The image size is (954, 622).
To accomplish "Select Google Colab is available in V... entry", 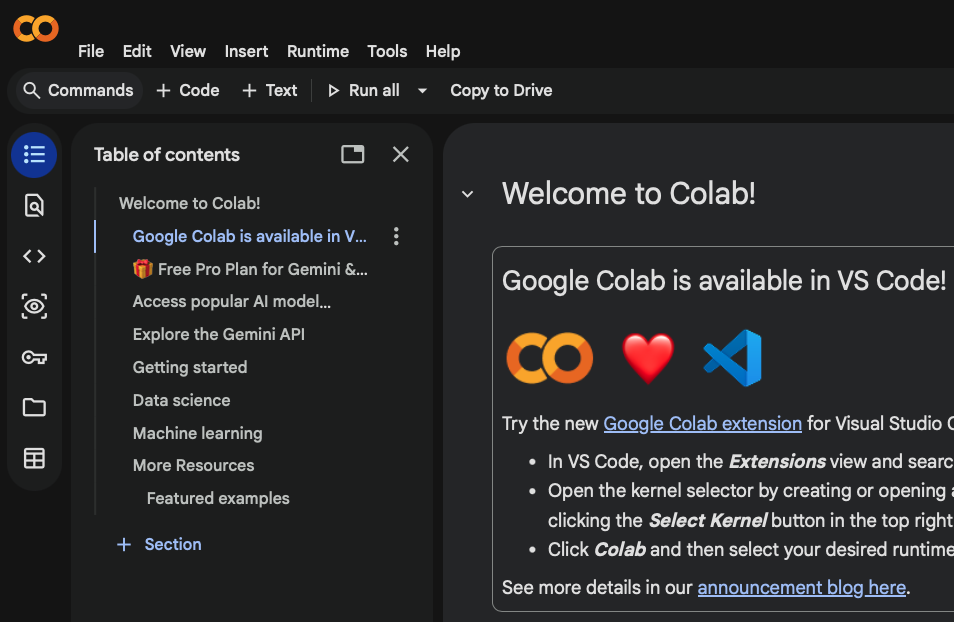I will (249, 236).
